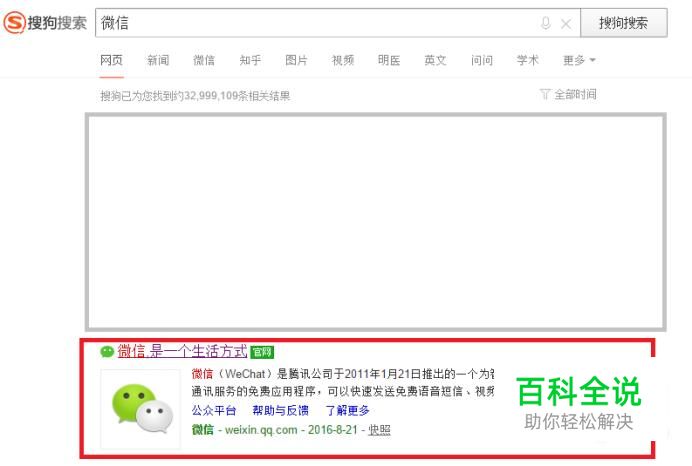Activate voice search microphone icon
The height and width of the screenshot is (466, 692).
point(545,23)
